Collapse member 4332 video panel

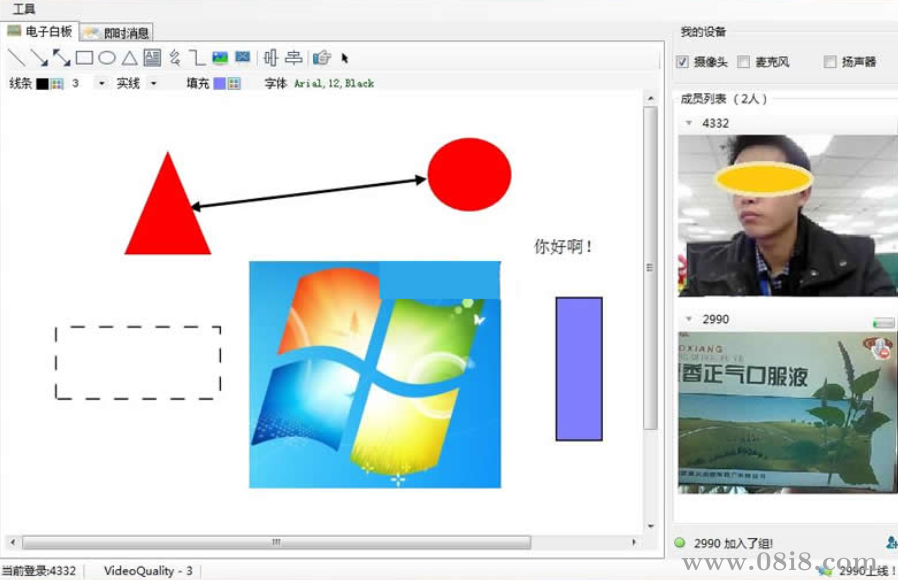click(x=689, y=123)
